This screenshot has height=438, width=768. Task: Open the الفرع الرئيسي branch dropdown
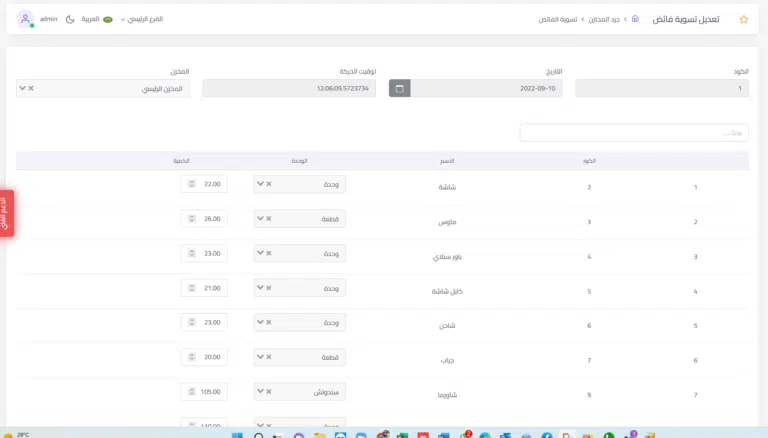click(x=143, y=19)
